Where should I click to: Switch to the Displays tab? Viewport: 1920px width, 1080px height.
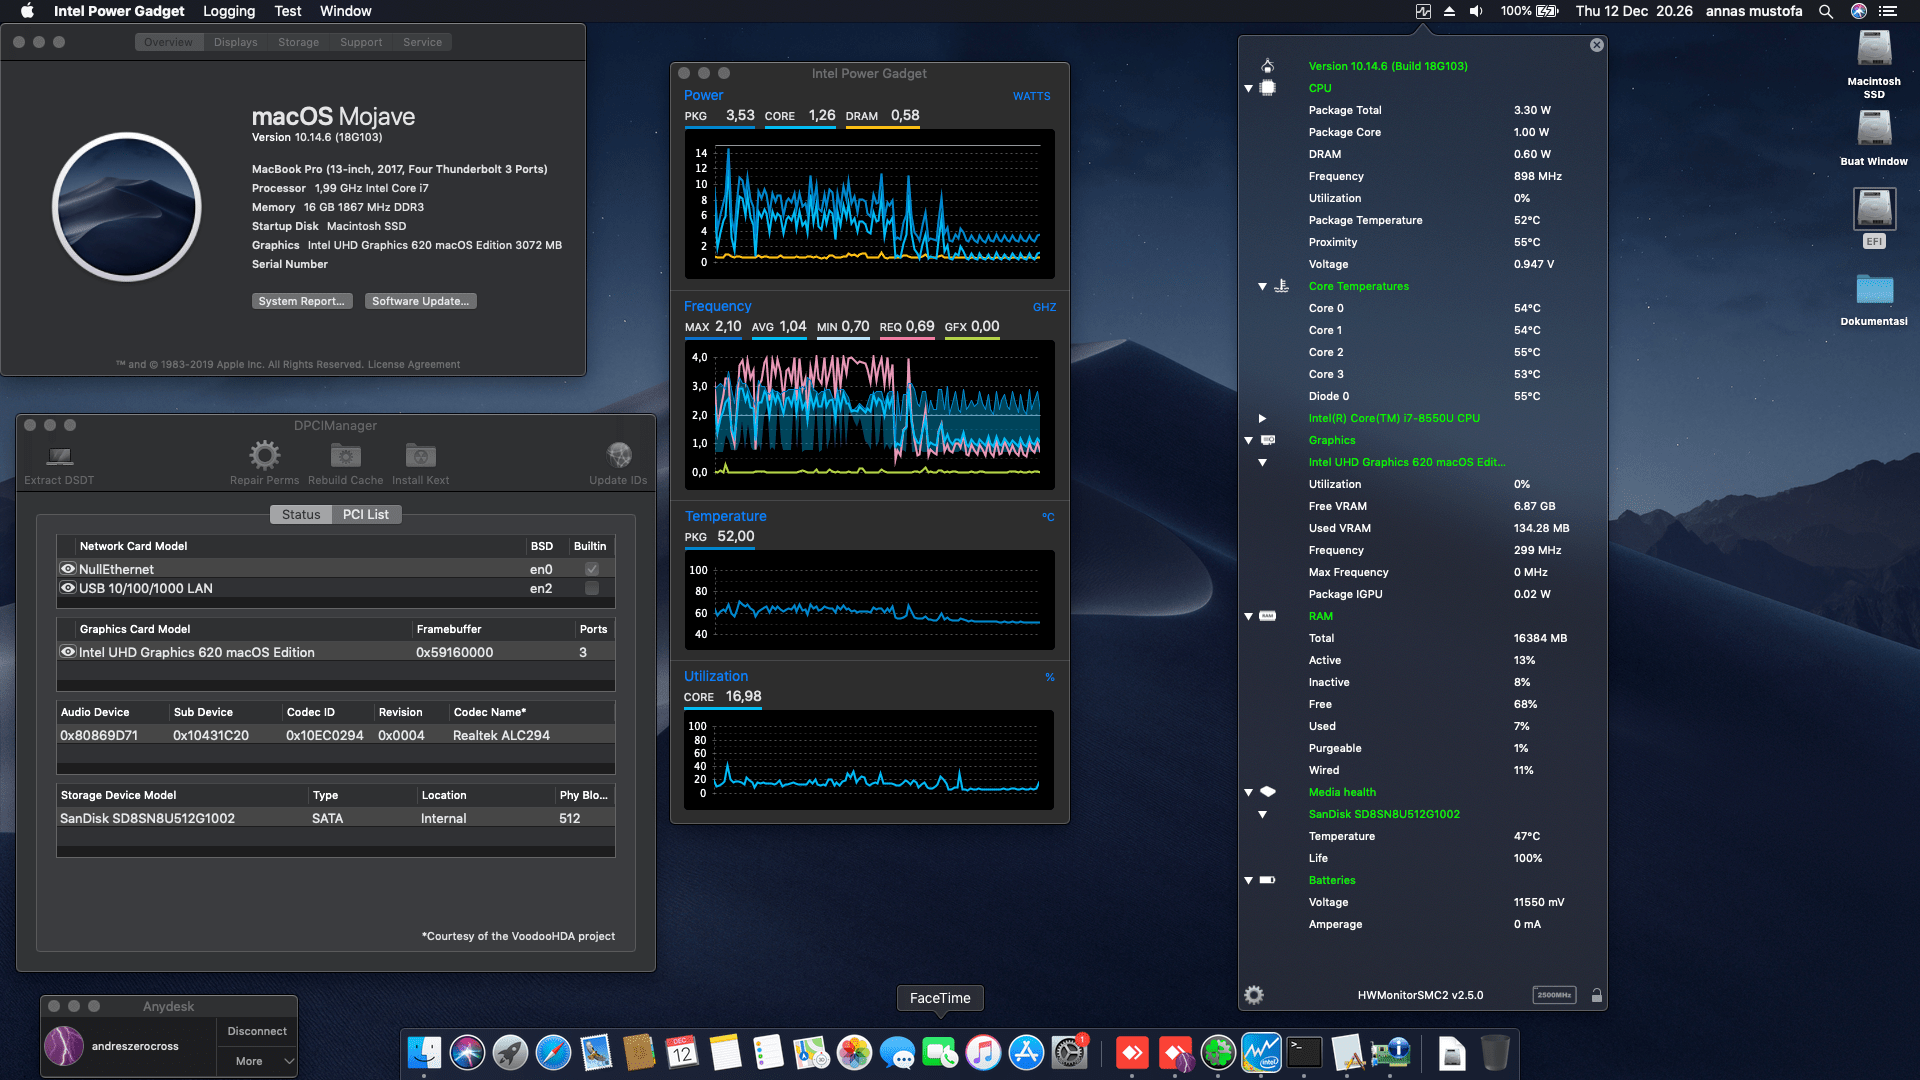point(234,42)
